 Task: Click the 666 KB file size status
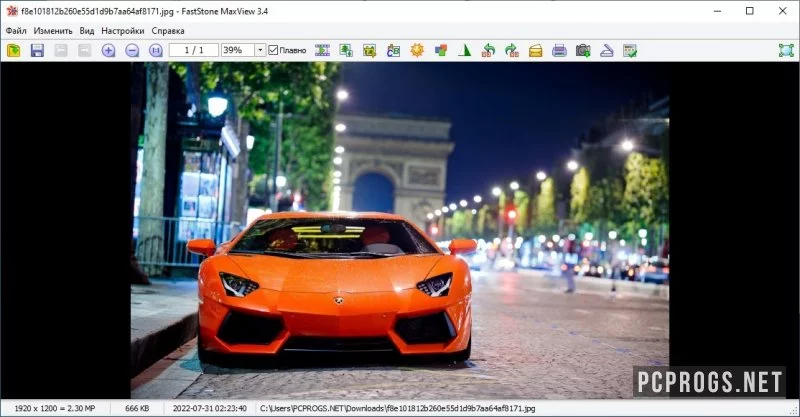coord(137,408)
